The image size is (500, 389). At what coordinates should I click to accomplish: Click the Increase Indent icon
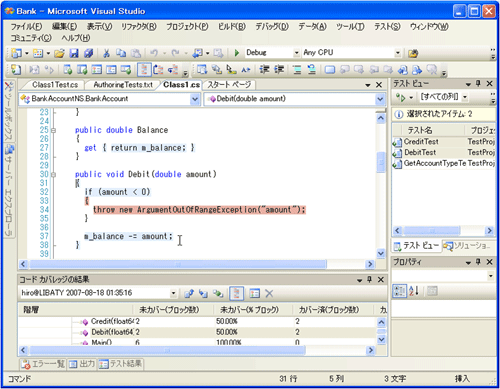(x=279, y=70)
